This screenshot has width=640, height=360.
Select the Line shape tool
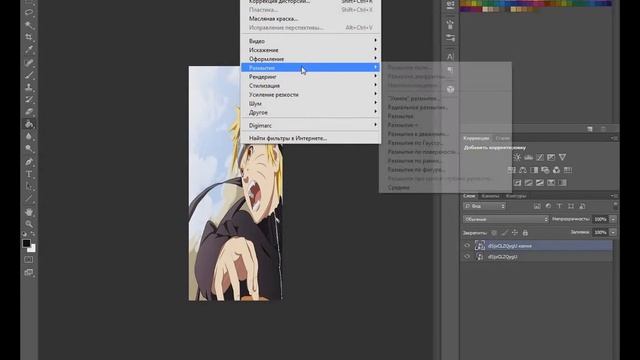29,199
